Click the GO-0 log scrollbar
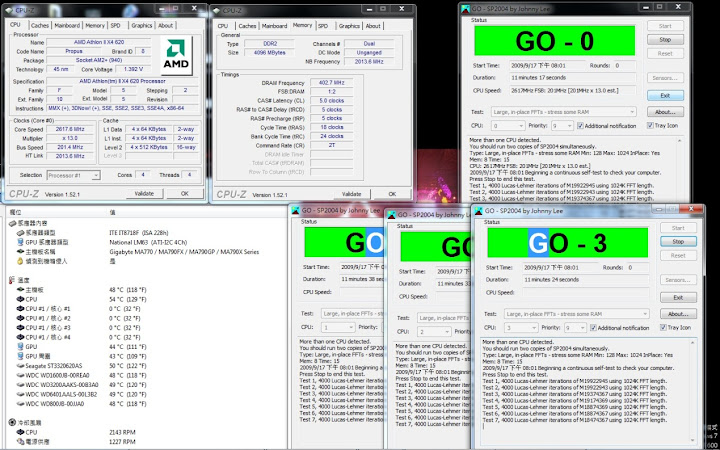The width and height of the screenshot is (720, 450). point(680,168)
